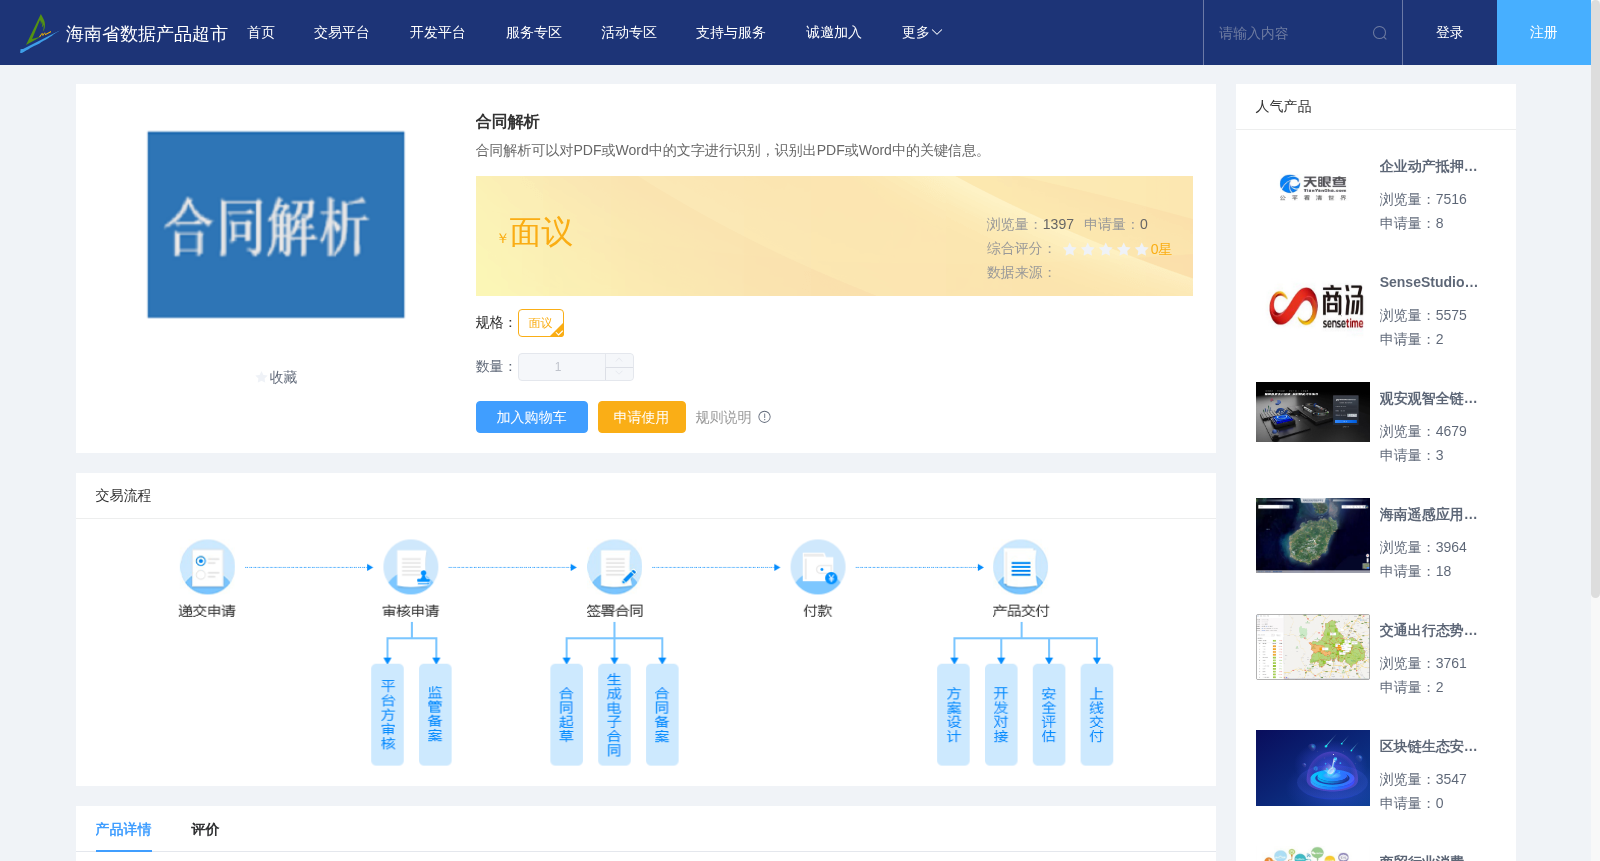Screen dimensions: 1600x861
Task: Select the 面议 specification option
Action: (x=541, y=323)
